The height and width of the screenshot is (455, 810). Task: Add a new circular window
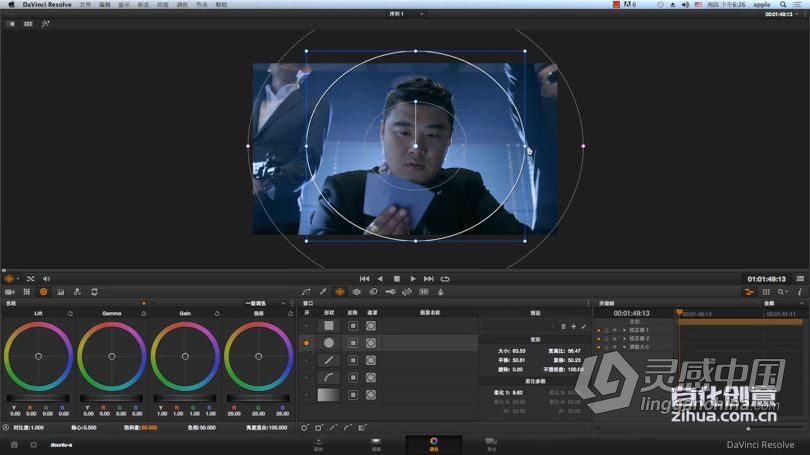(x=305, y=428)
